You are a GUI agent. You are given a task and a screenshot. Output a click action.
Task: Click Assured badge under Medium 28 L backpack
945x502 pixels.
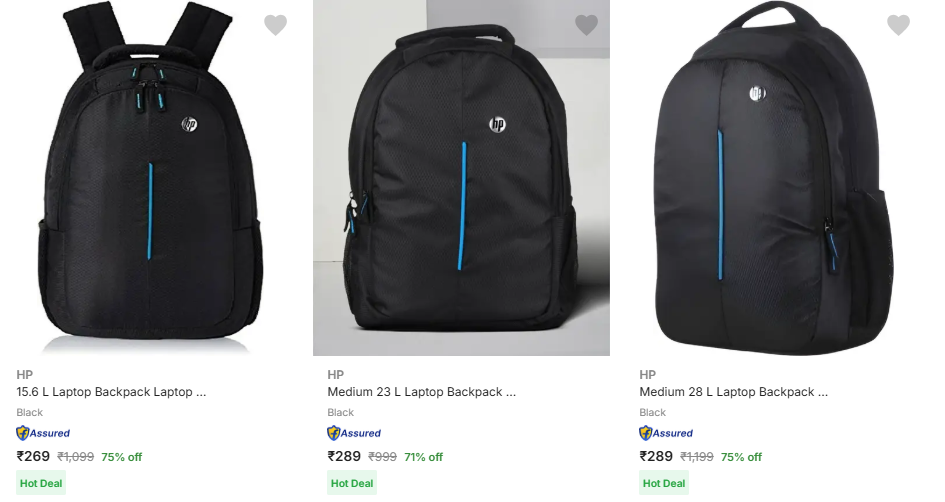point(666,433)
